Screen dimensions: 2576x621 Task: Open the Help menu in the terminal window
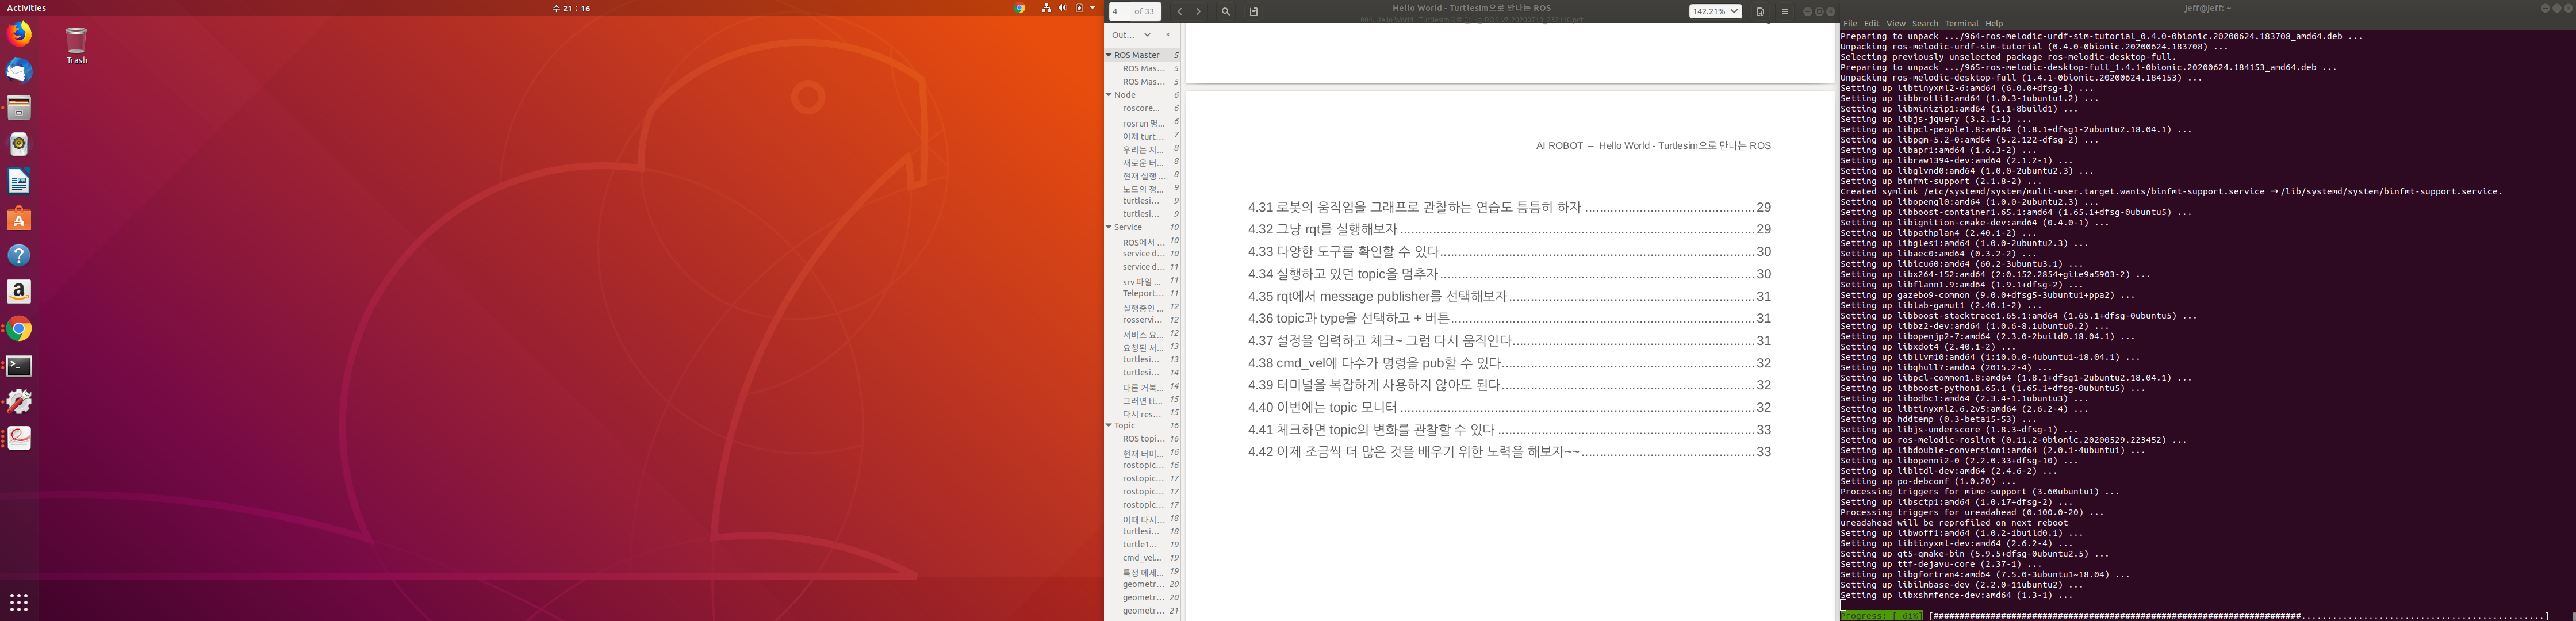1994,23
